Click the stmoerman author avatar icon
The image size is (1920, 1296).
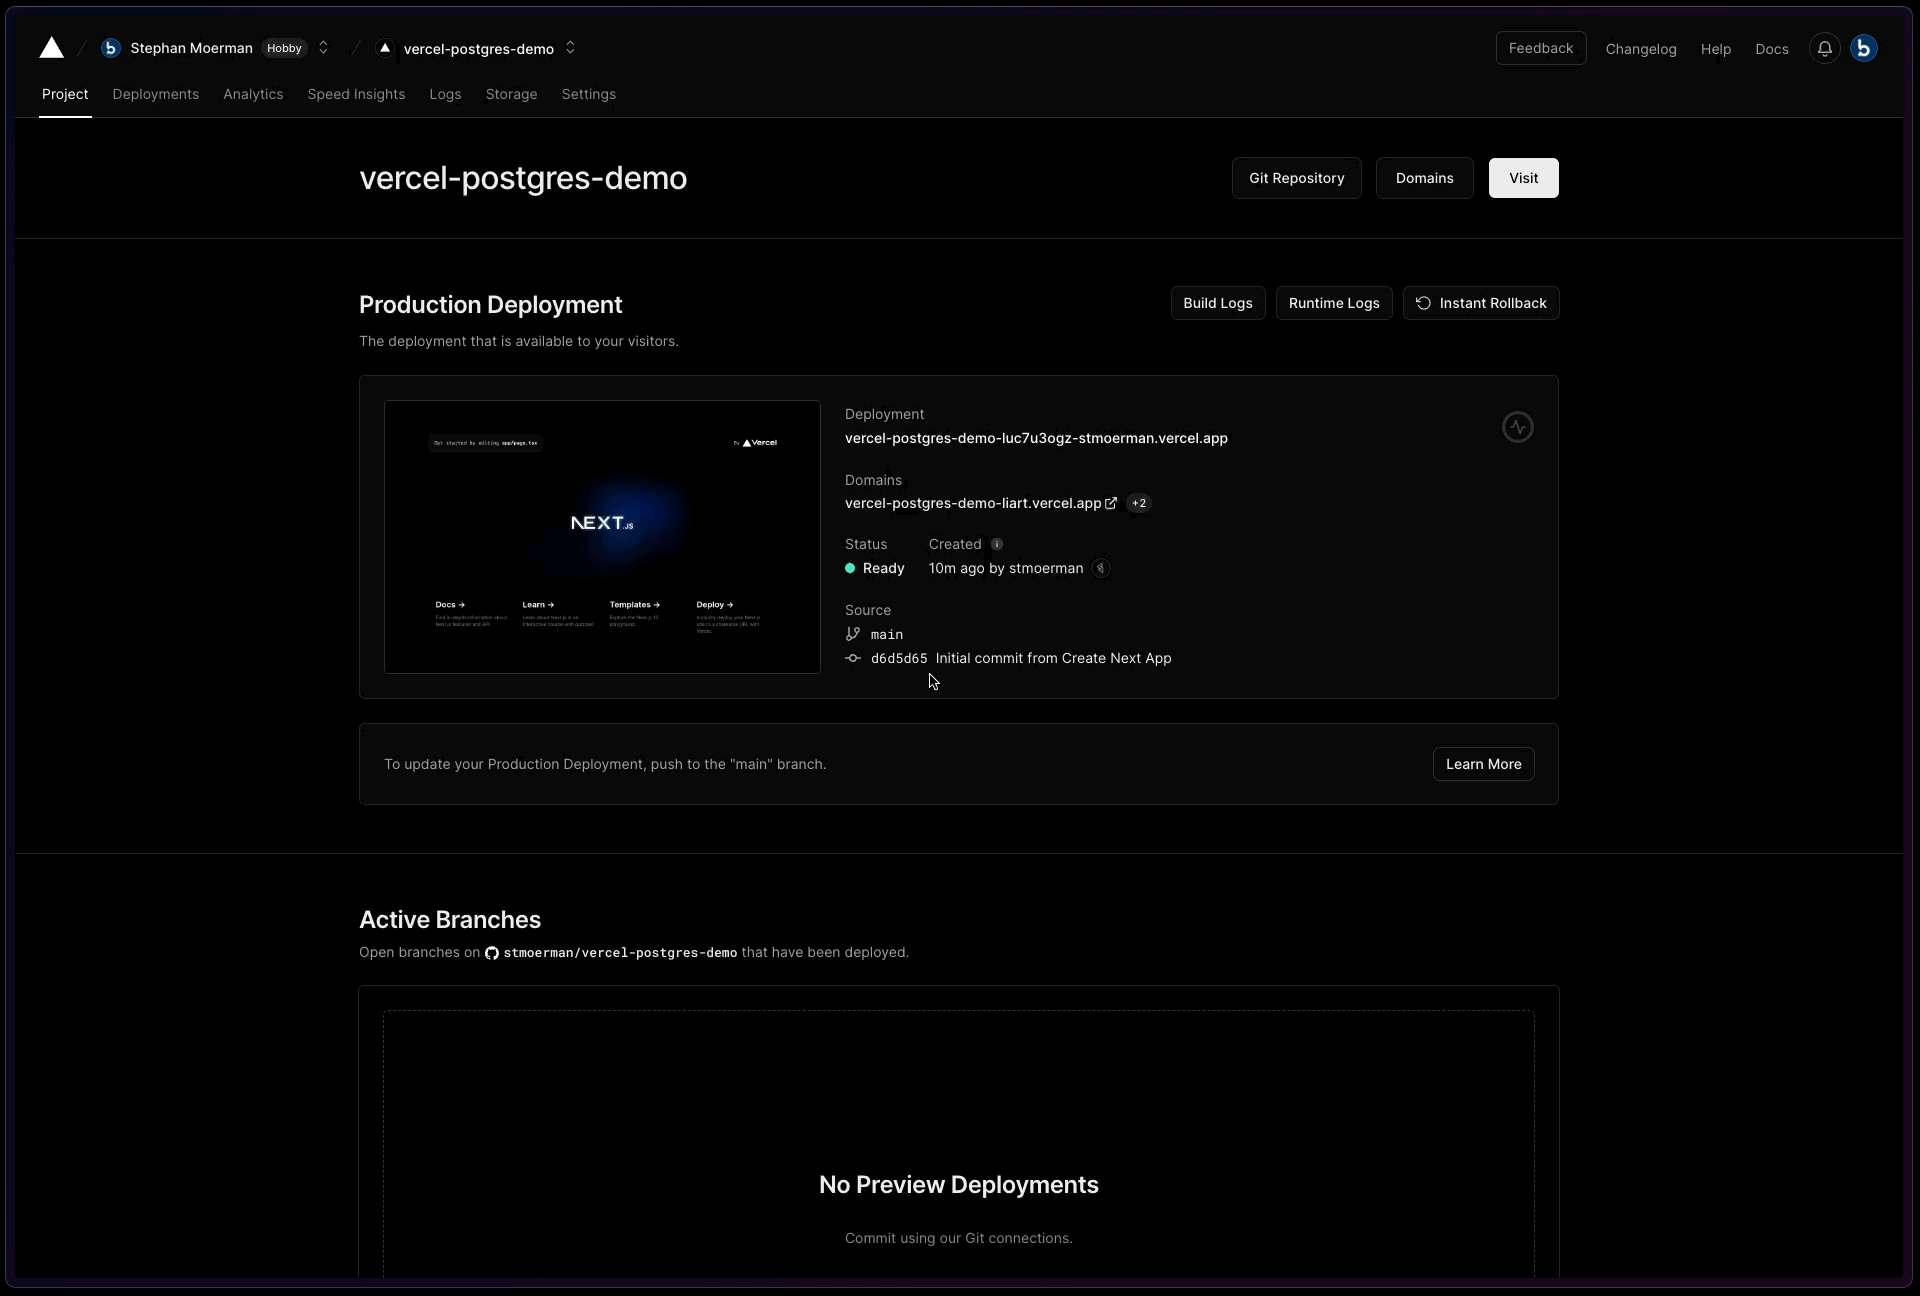click(1101, 569)
